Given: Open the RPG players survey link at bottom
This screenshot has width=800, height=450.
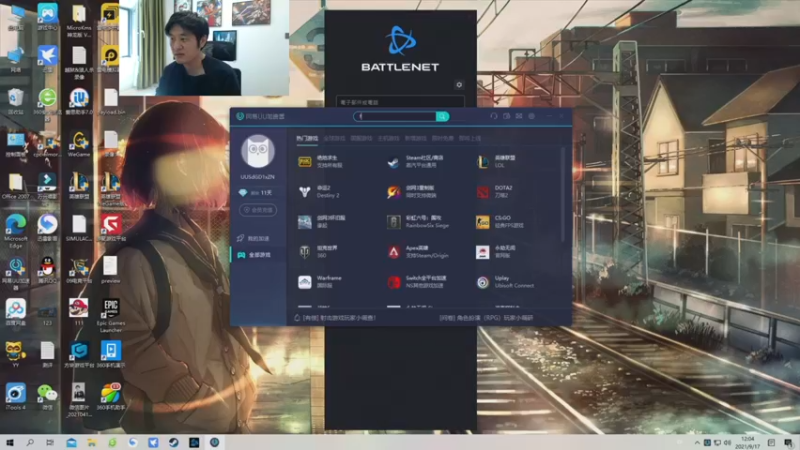Looking at the screenshot, I should pos(486,318).
